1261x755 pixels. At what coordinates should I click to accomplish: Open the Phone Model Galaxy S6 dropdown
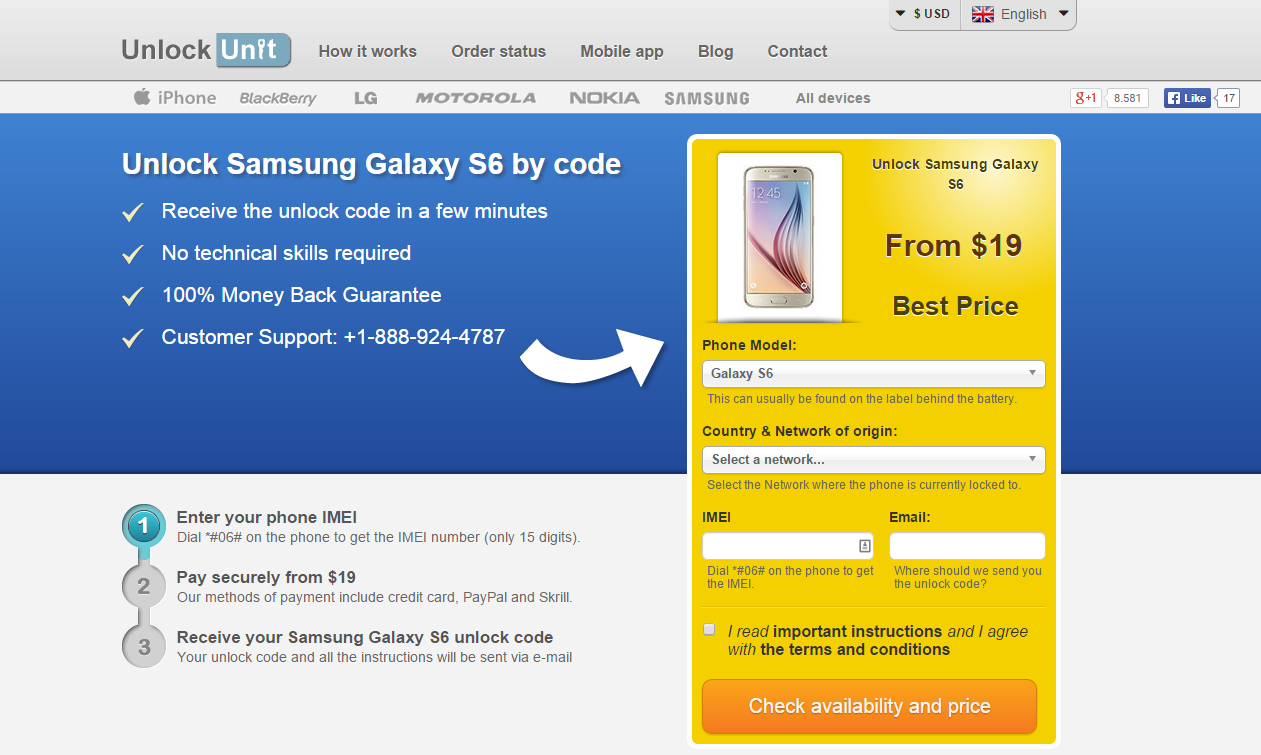(874, 374)
